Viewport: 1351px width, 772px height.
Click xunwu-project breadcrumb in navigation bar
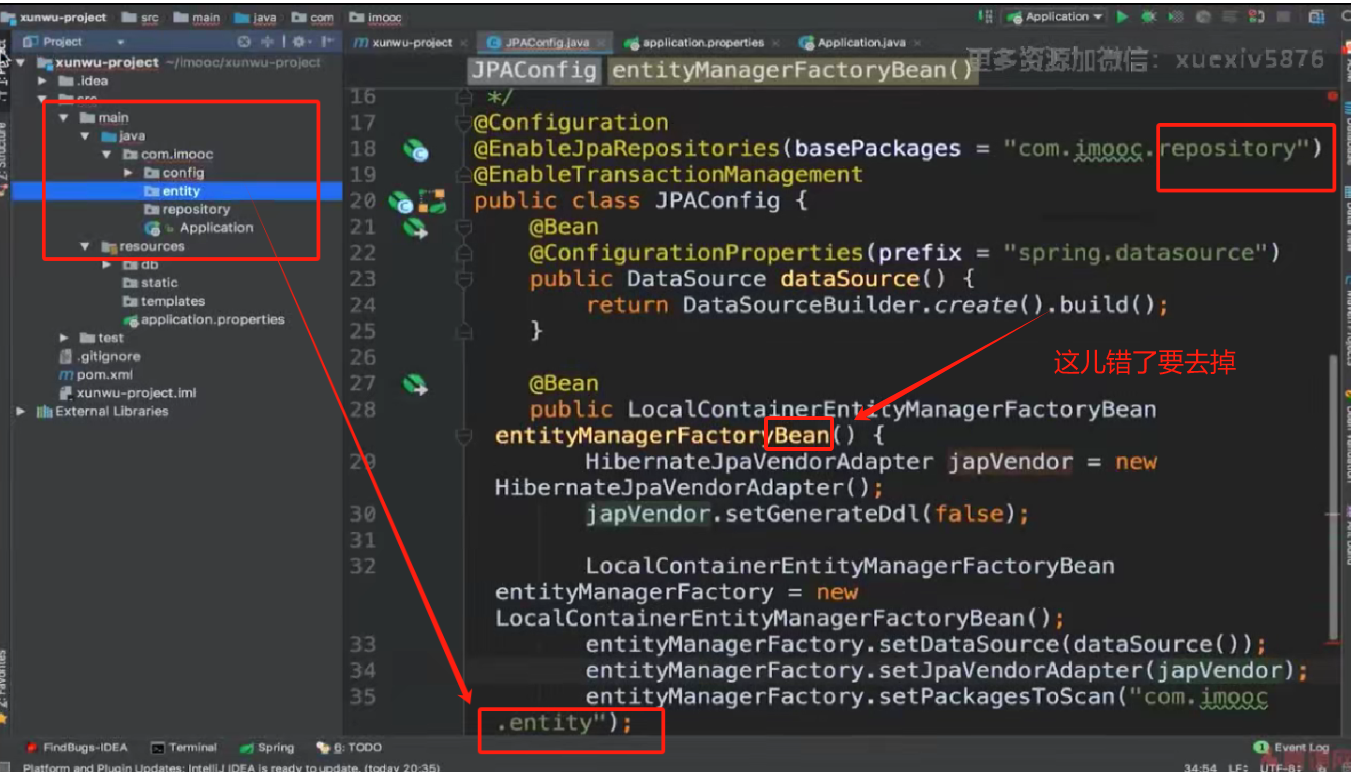[55, 18]
